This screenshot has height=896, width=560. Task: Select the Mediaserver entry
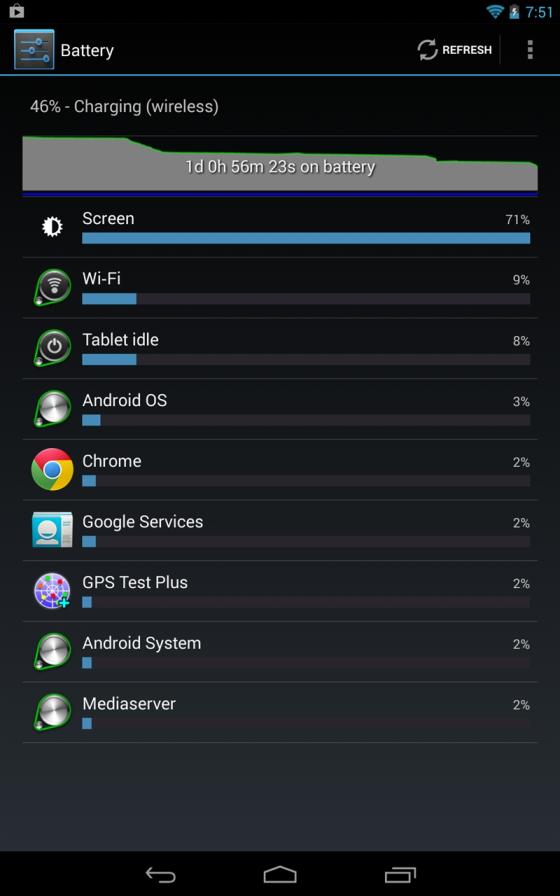coord(280,712)
